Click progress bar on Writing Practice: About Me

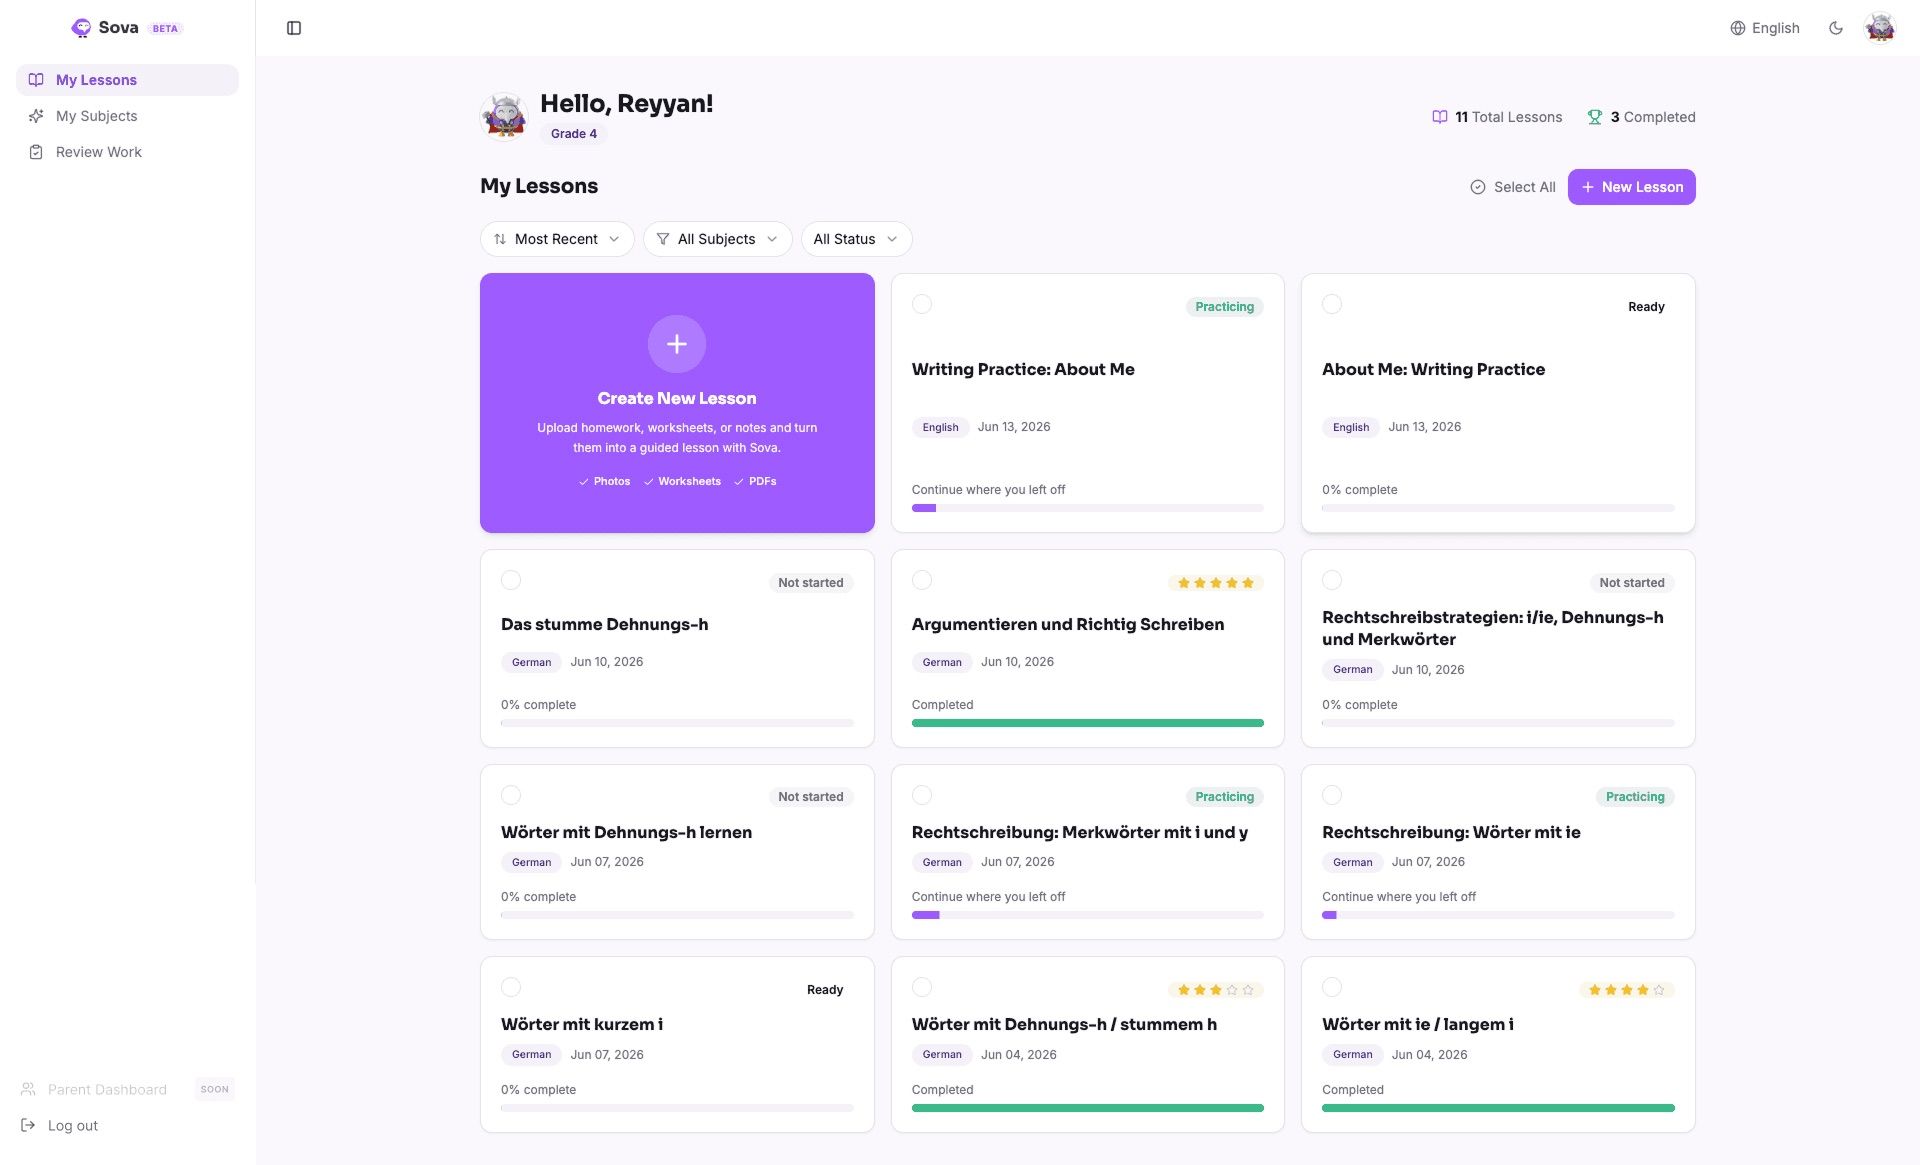click(1087, 508)
